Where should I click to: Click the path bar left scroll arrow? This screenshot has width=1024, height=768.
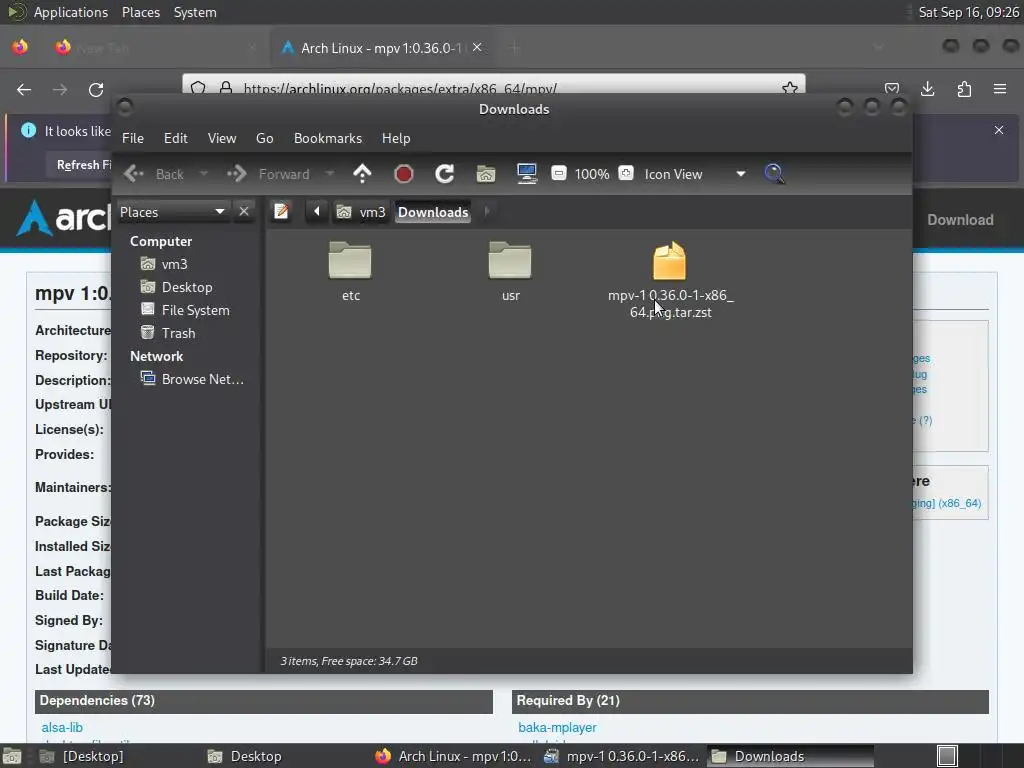coord(317,212)
